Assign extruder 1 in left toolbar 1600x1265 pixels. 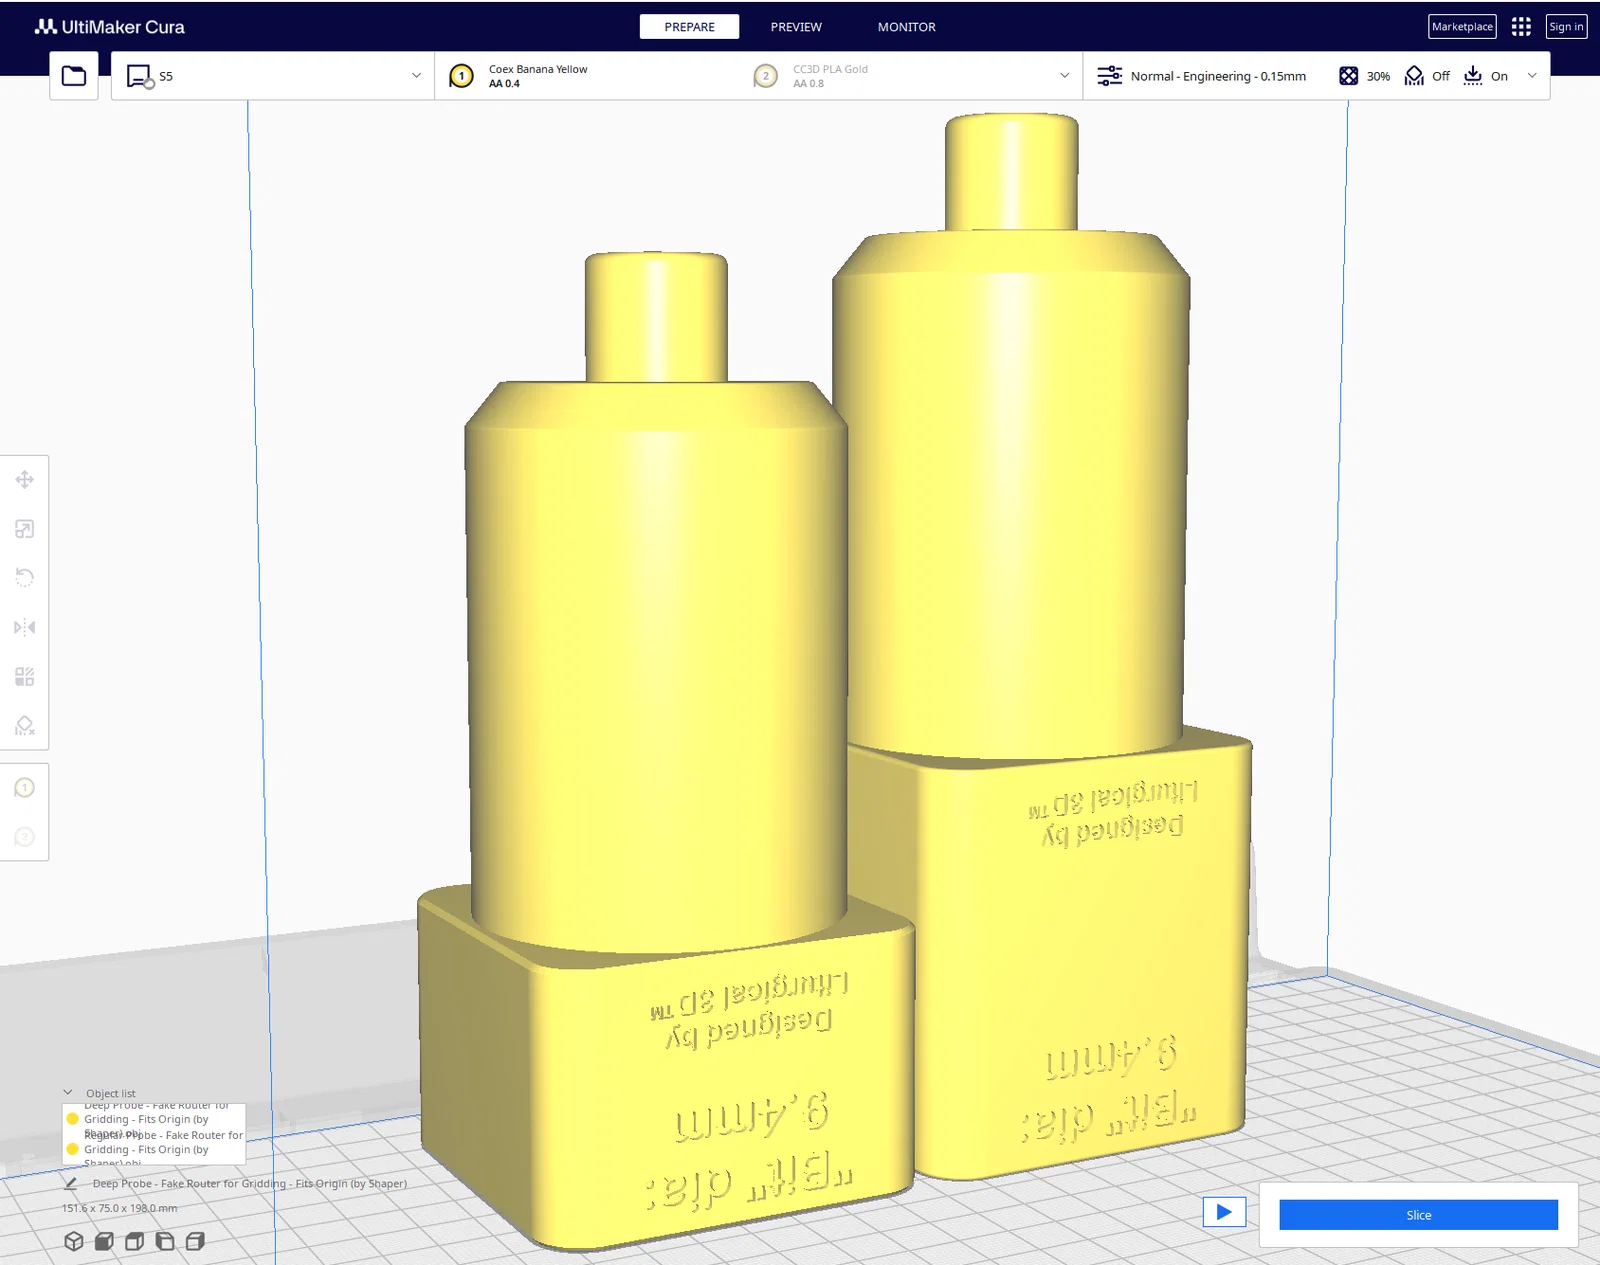click(25, 788)
